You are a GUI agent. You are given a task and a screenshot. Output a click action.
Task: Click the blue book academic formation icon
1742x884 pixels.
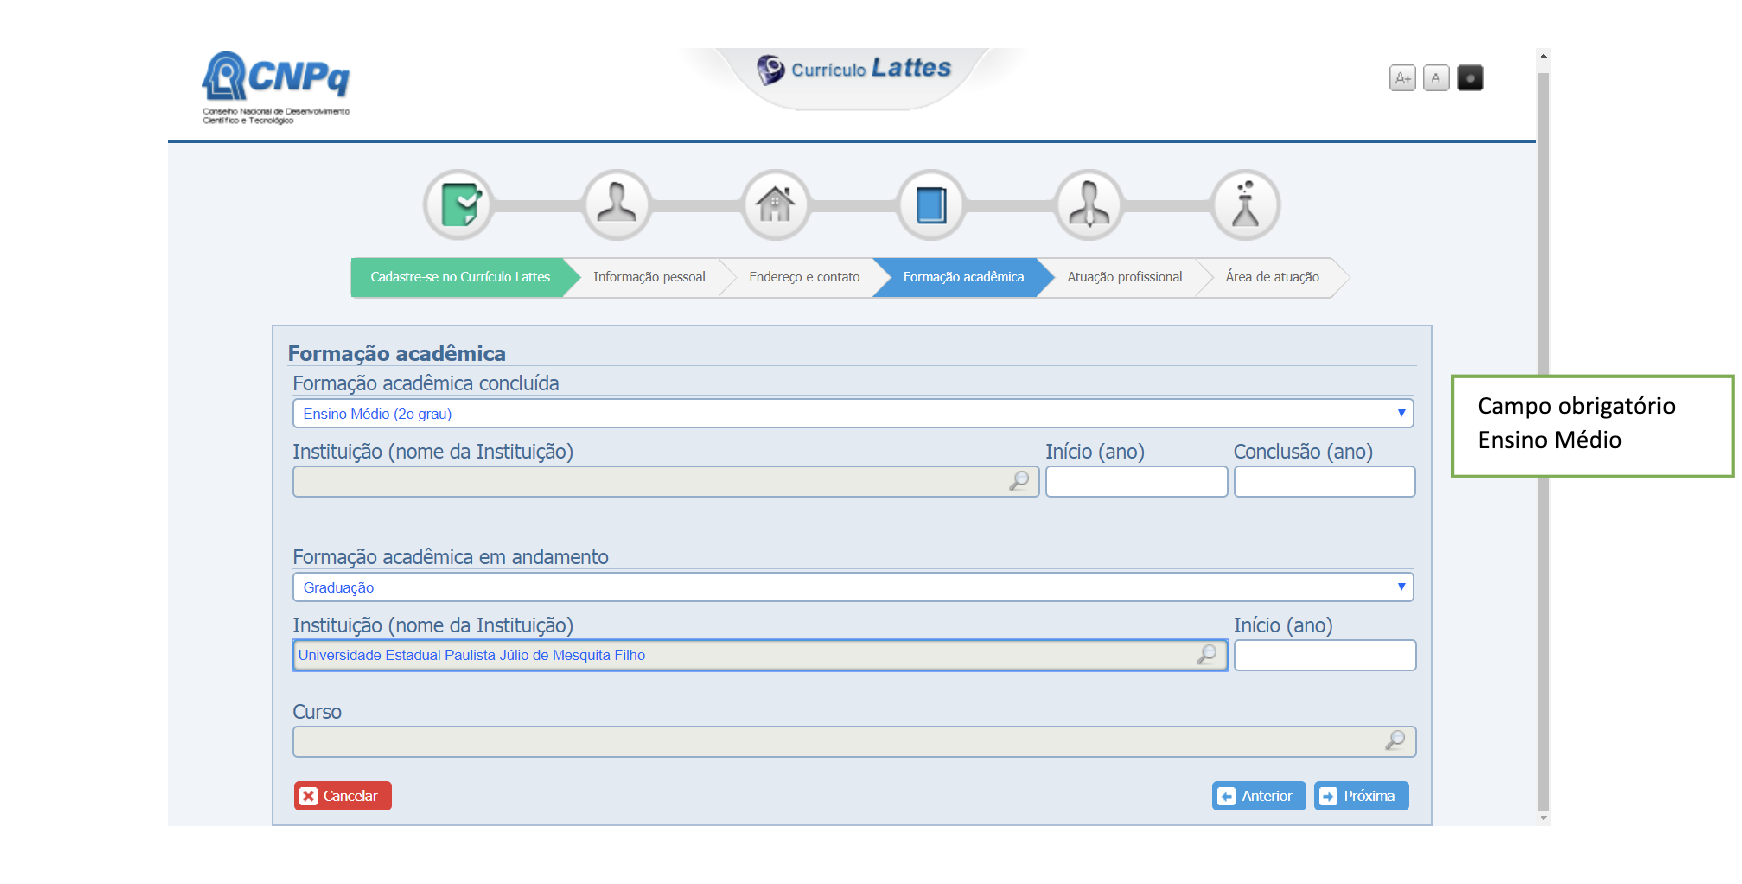931,205
